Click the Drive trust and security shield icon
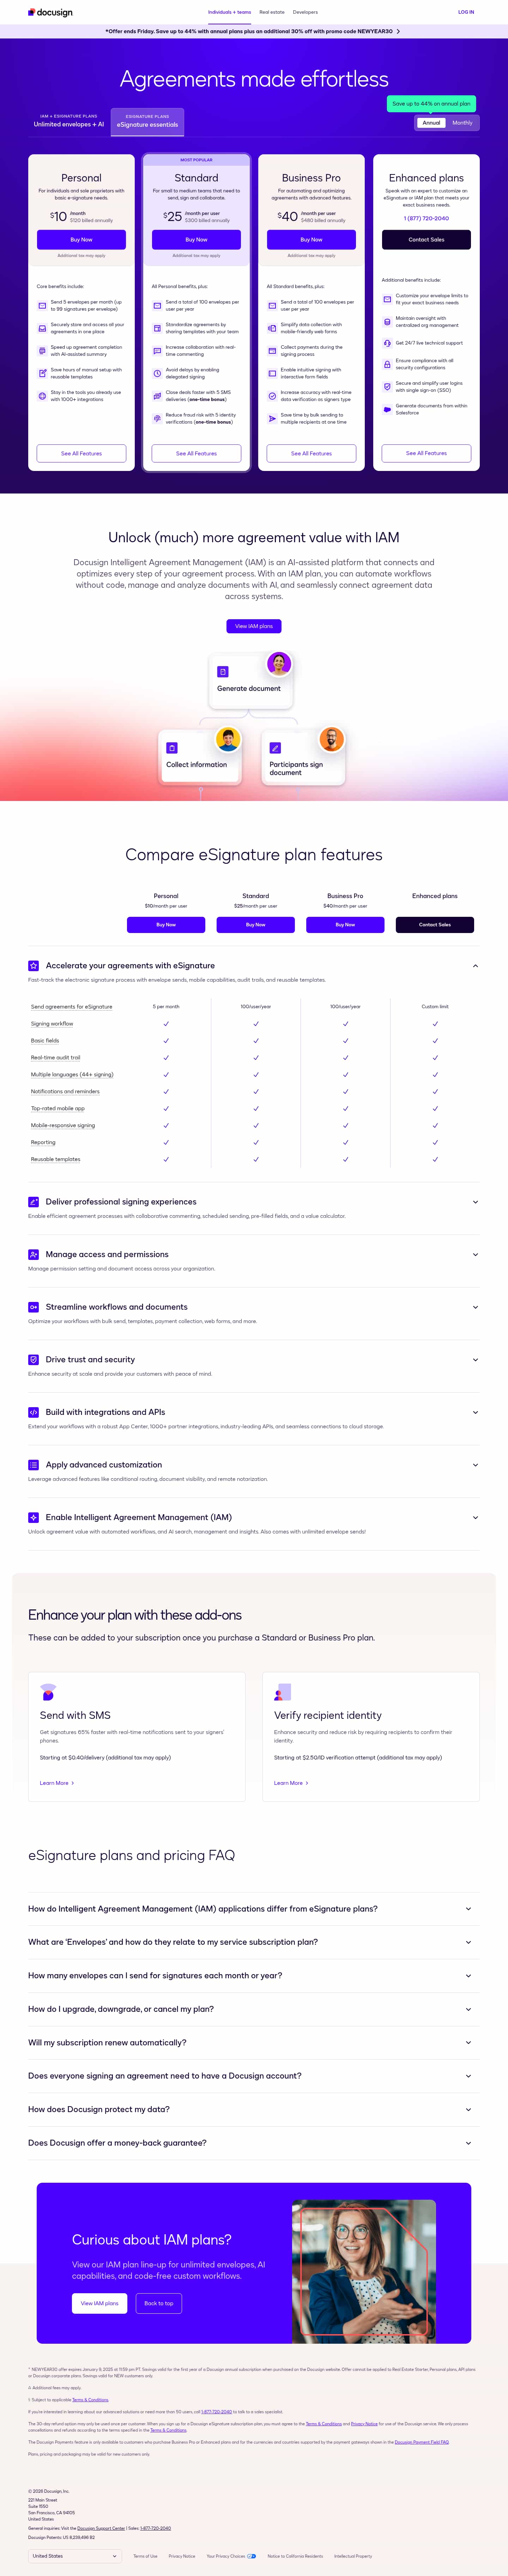This screenshot has height=2576, width=508. (34, 1359)
